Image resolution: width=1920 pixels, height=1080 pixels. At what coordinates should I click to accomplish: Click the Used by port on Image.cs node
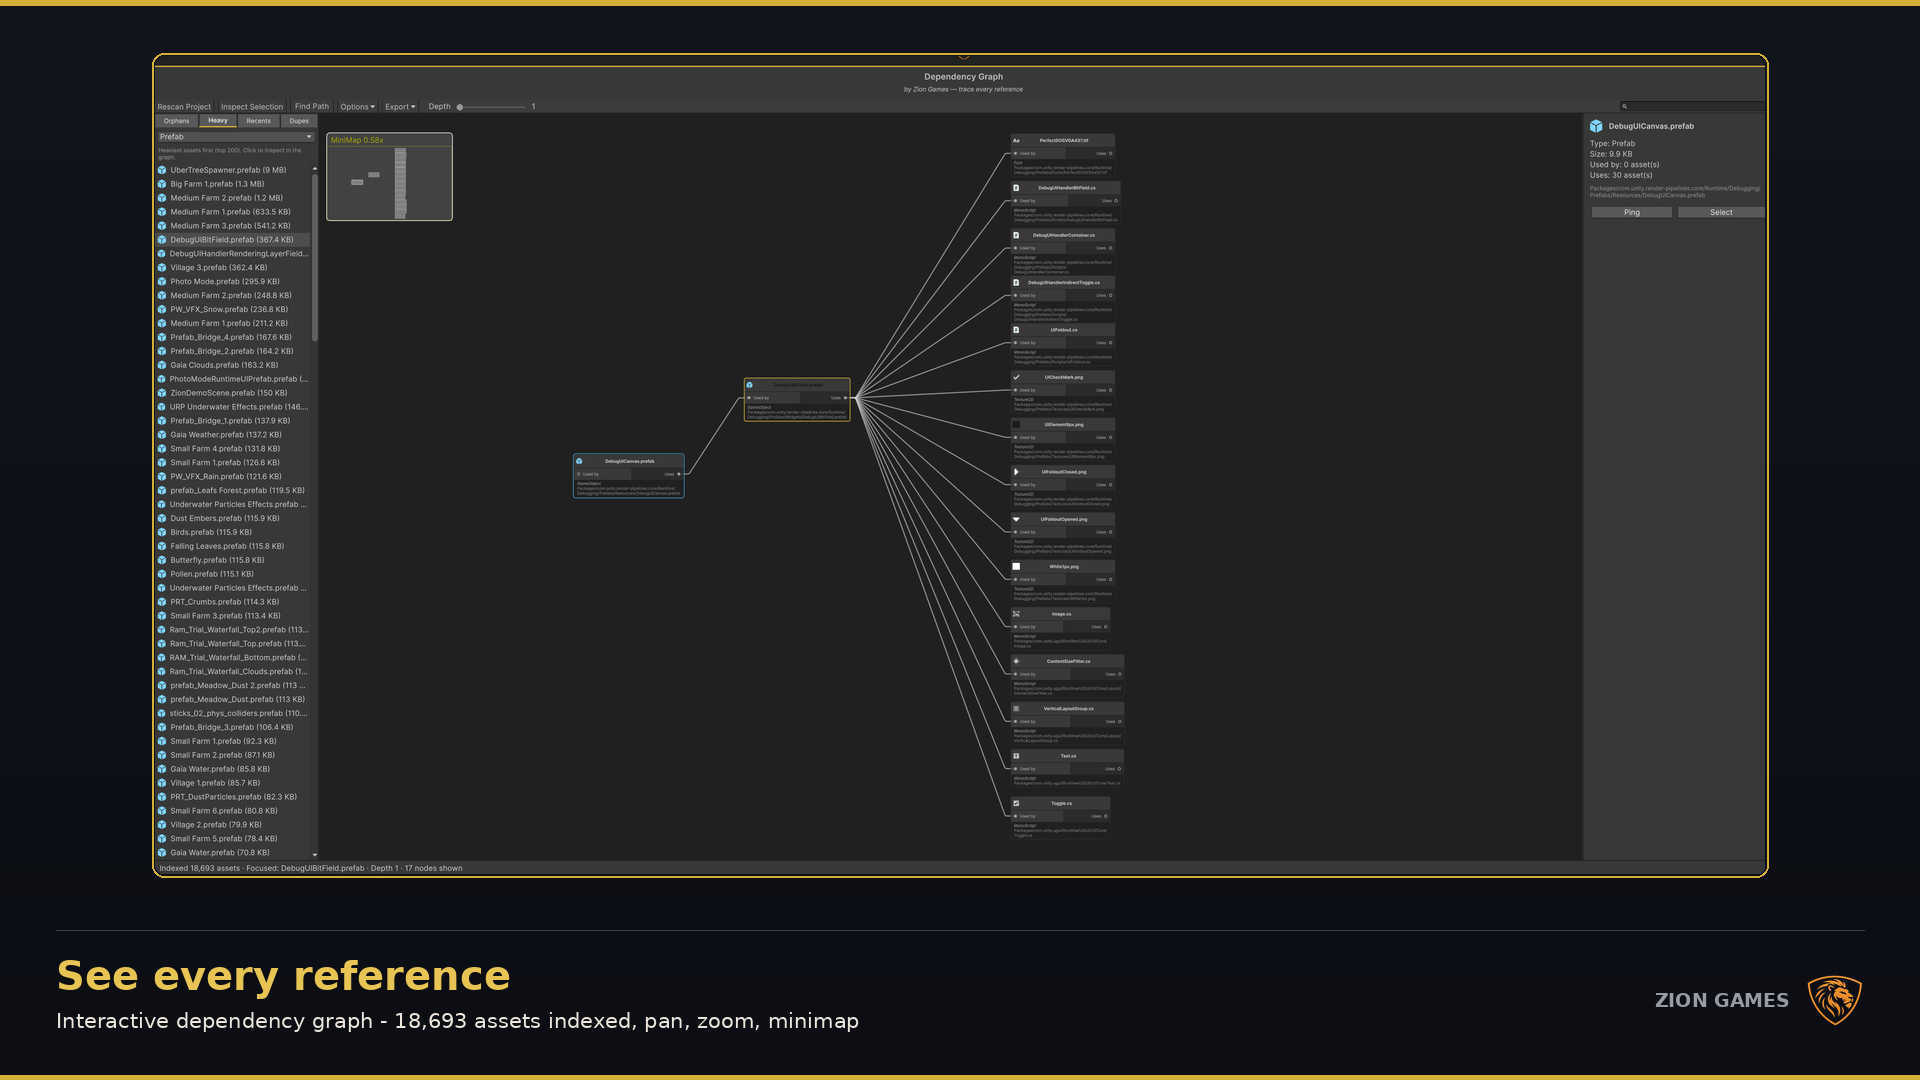[1015, 627]
